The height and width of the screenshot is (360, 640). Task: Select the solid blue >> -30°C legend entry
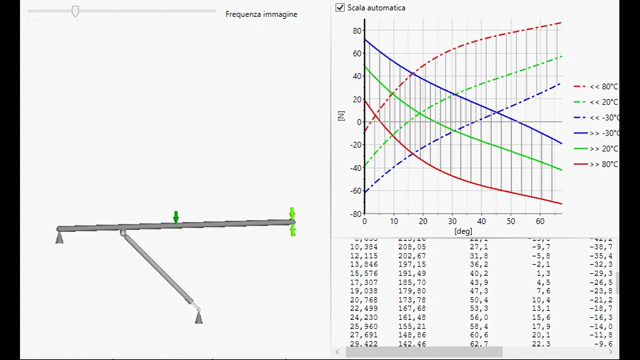pos(596,133)
